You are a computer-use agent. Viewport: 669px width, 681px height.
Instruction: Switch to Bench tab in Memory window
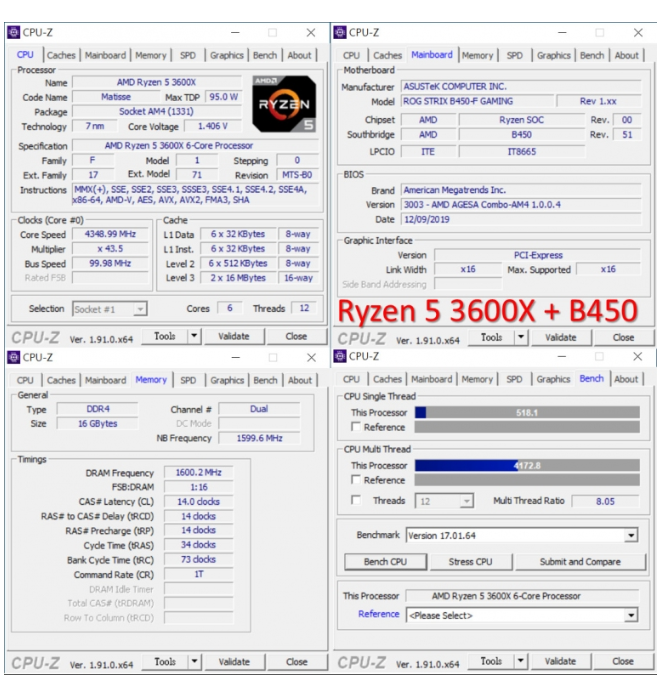(x=265, y=380)
